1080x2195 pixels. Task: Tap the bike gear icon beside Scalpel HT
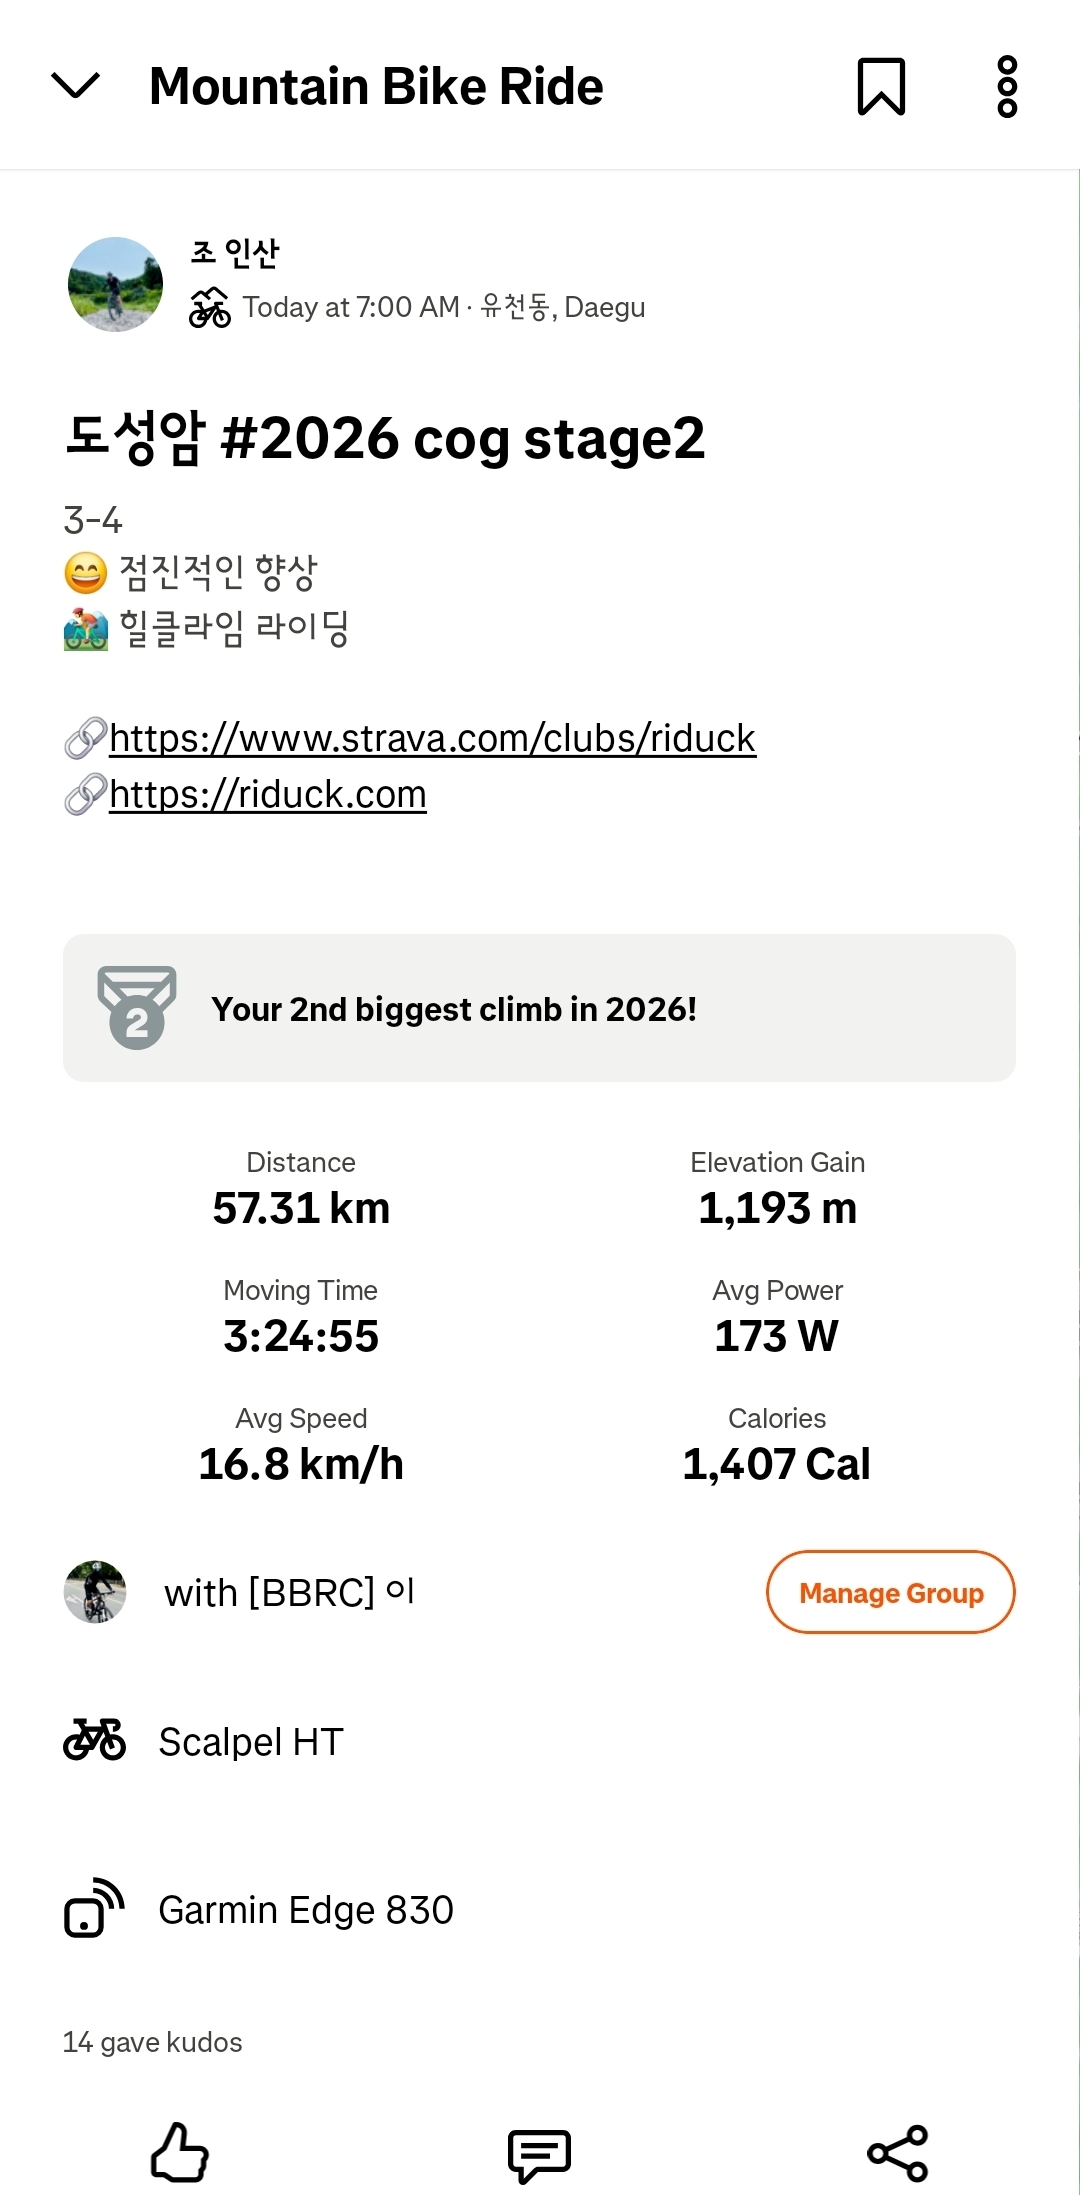click(x=95, y=1740)
